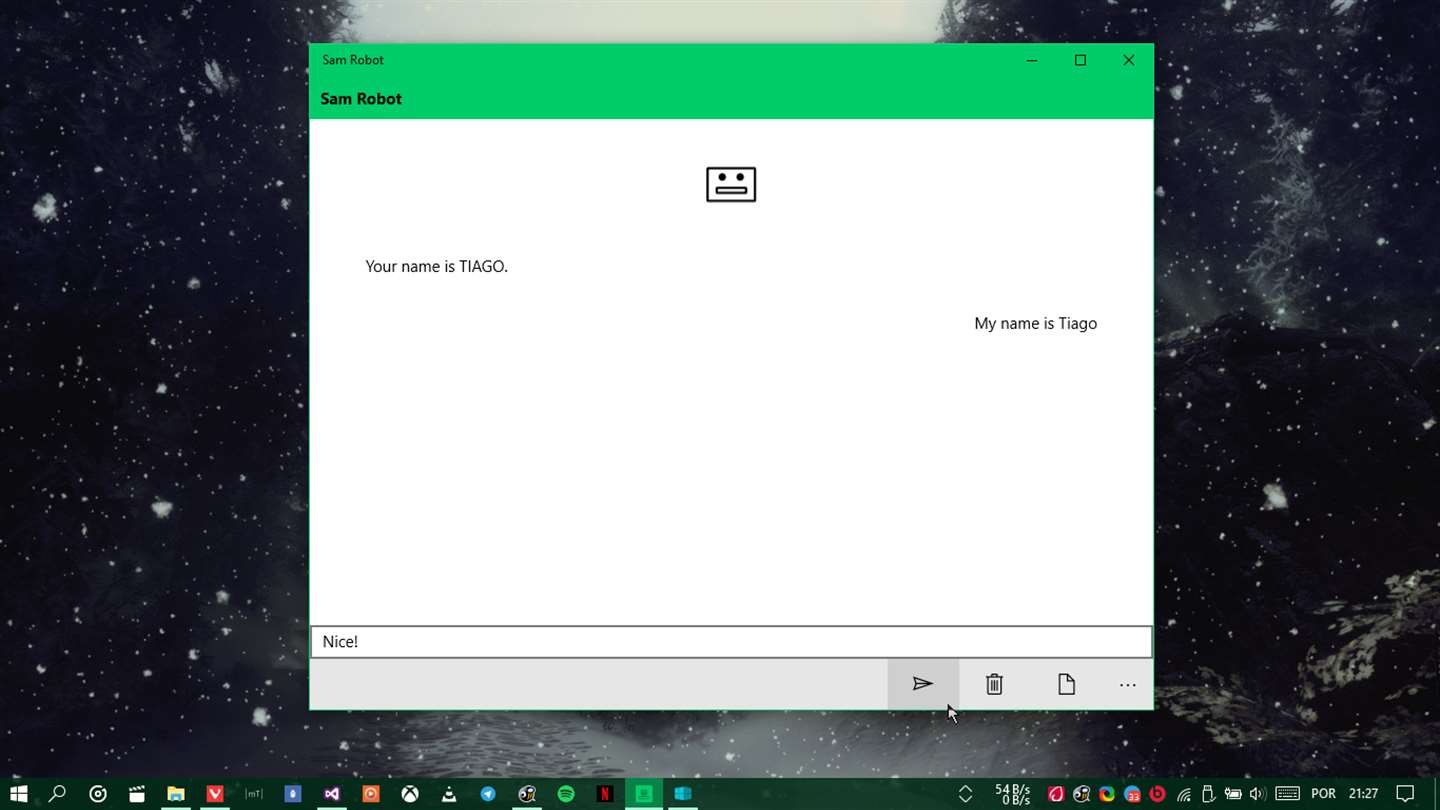Open File Explorer from the taskbar
Screen dimensions: 1440x810
pos(176,794)
